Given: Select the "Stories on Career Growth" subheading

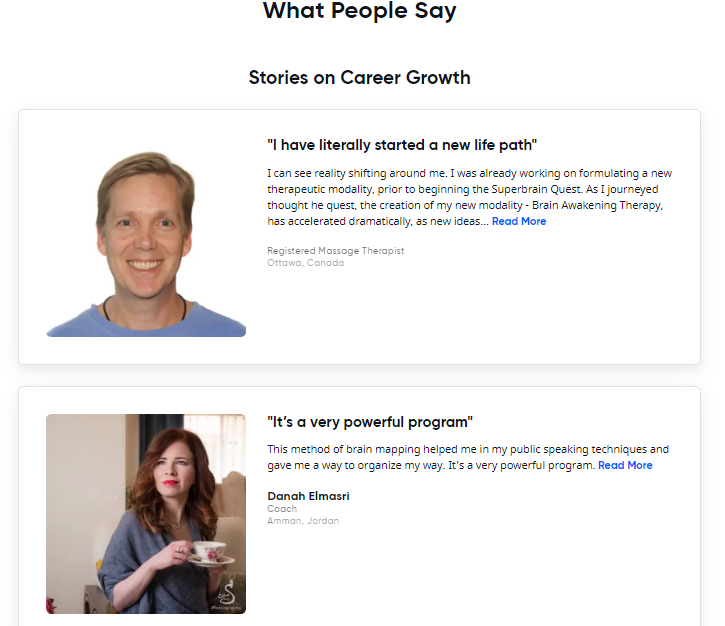Looking at the screenshot, I should click(360, 78).
